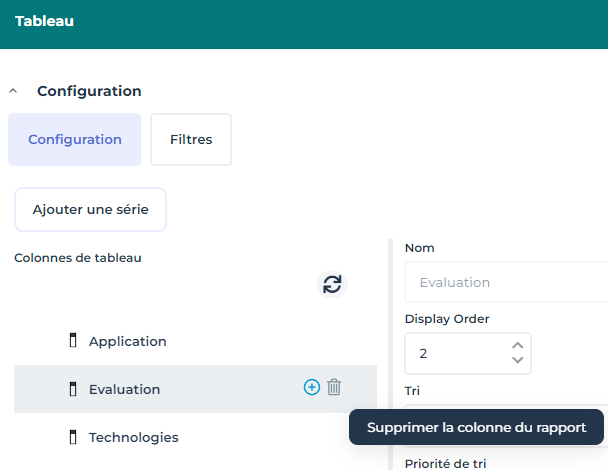Click the column icon beside Application
This screenshot has height=470, width=608.
tap(73, 341)
